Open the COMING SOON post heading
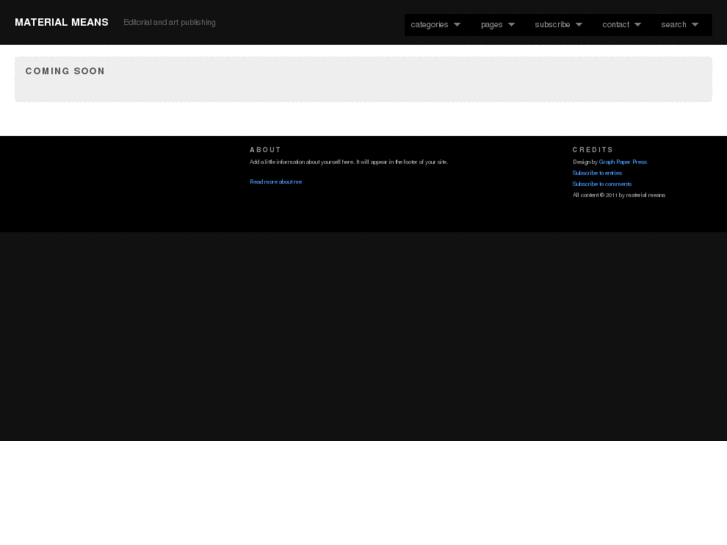 coord(65,71)
